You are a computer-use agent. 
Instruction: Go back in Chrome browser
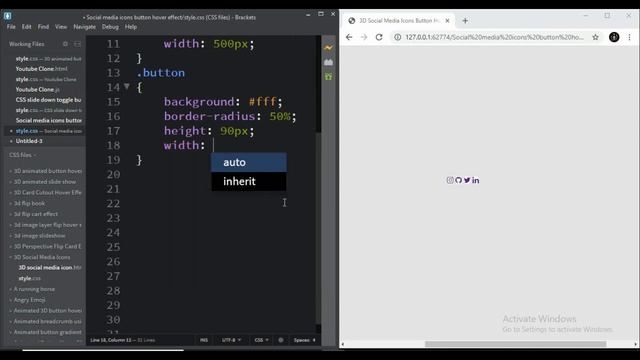[349, 37]
